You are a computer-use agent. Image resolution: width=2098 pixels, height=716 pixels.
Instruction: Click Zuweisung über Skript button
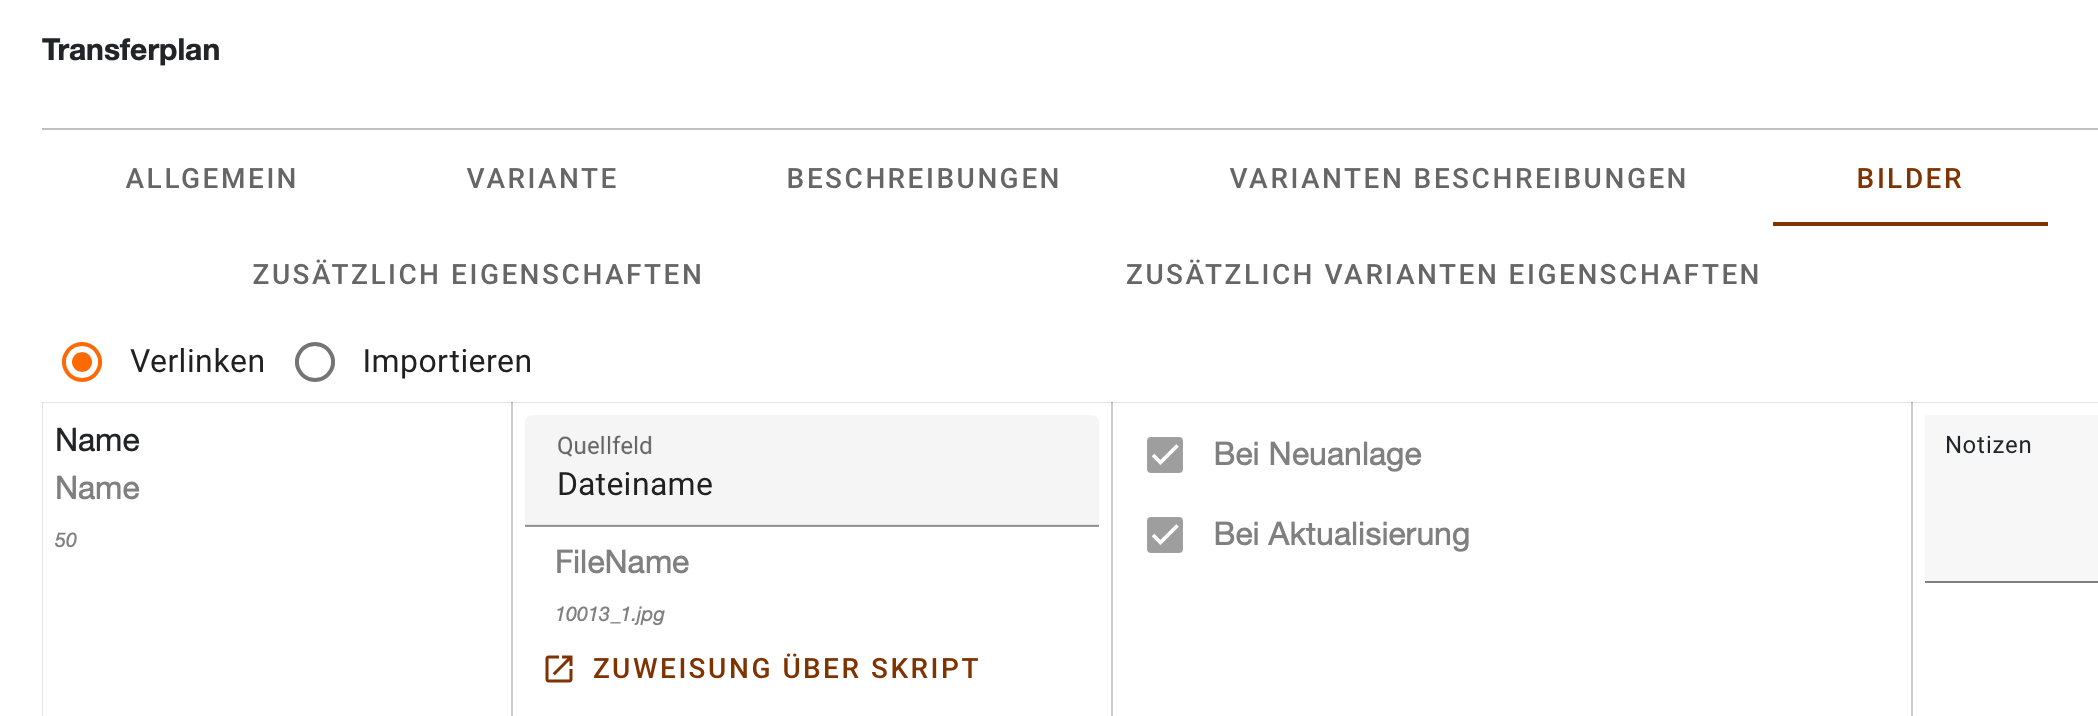click(762, 669)
